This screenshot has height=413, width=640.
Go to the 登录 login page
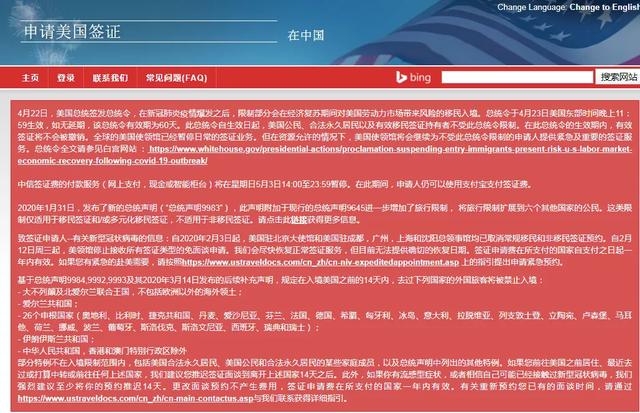66,78
